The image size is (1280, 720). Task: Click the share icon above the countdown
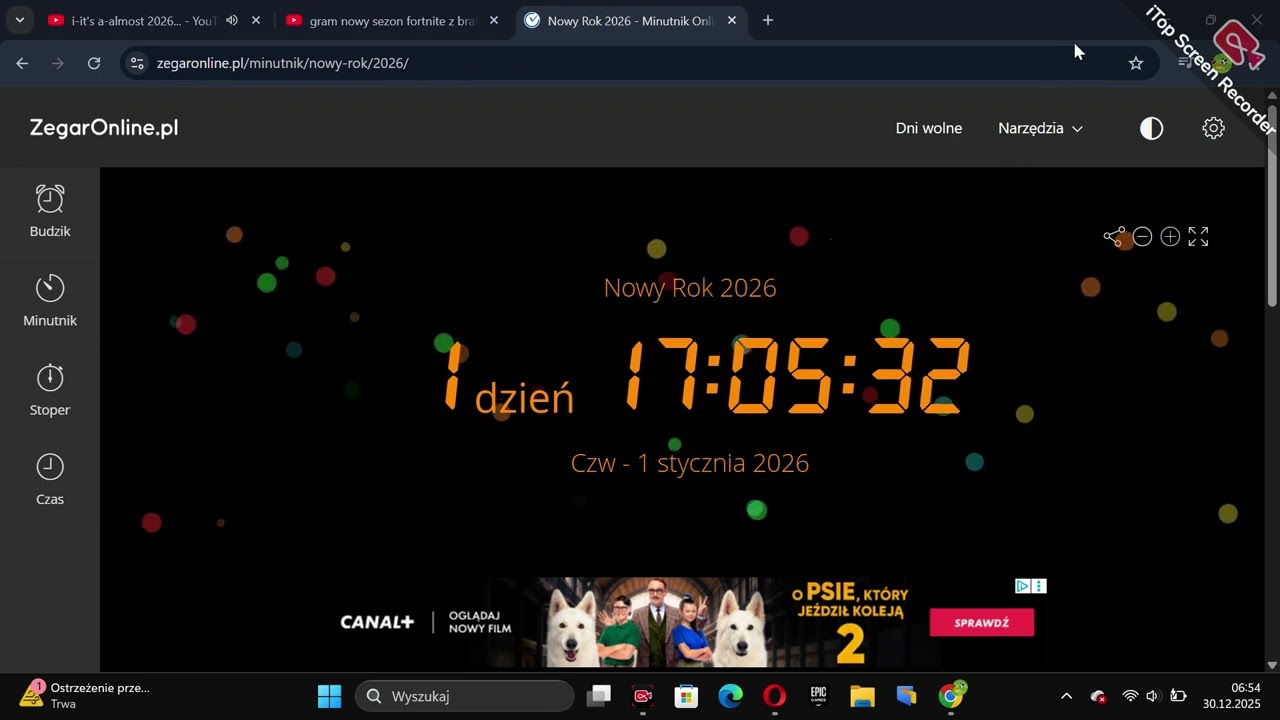[1114, 236]
